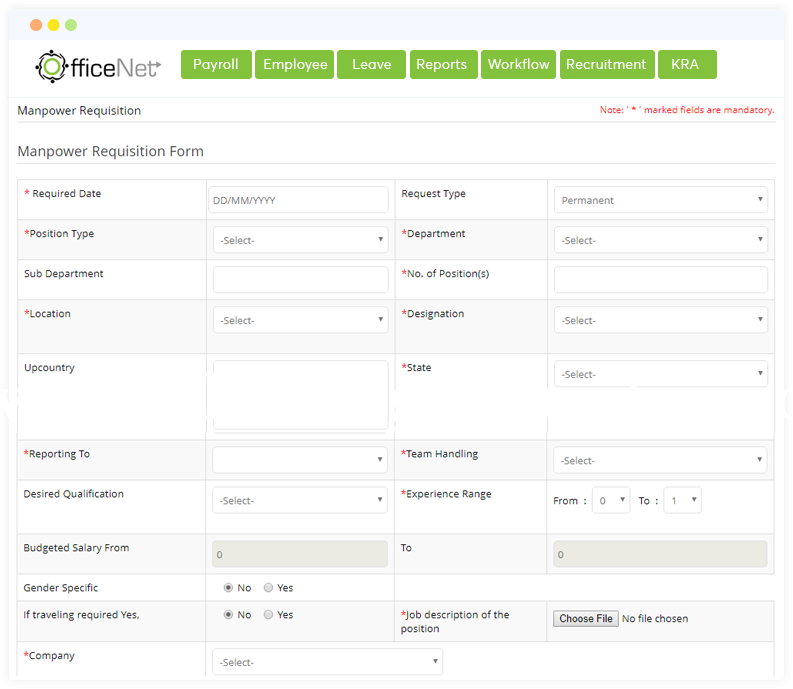Expand the State dropdown
The width and height of the screenshot is (793, 689).
(x=660, y=374)
